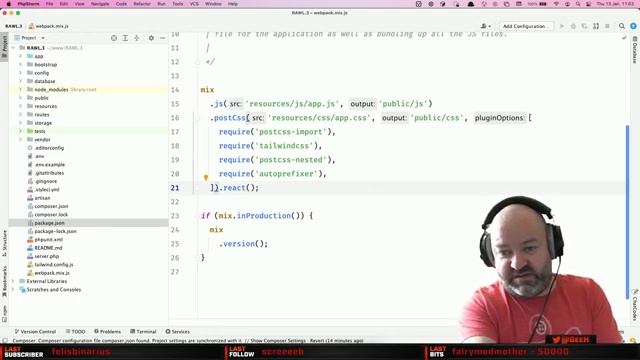Click RAWL.3 breadcrumb in navigation bar
Image resolution: width=640 pixels, height=360 pixels.
(13, 26)
